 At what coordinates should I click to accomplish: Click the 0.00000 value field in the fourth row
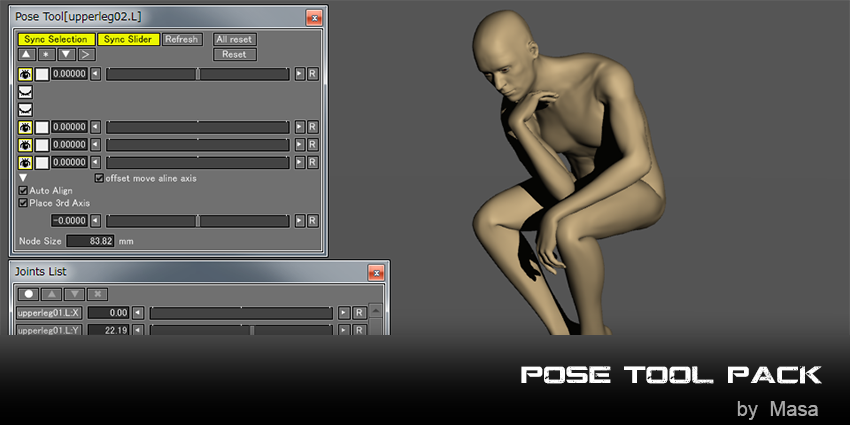tap(69, 162)
